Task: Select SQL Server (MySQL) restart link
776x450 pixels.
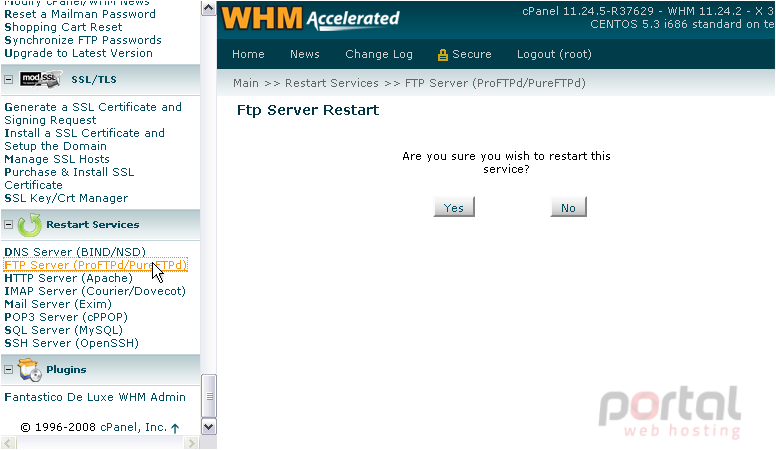Action: [63, 330]
